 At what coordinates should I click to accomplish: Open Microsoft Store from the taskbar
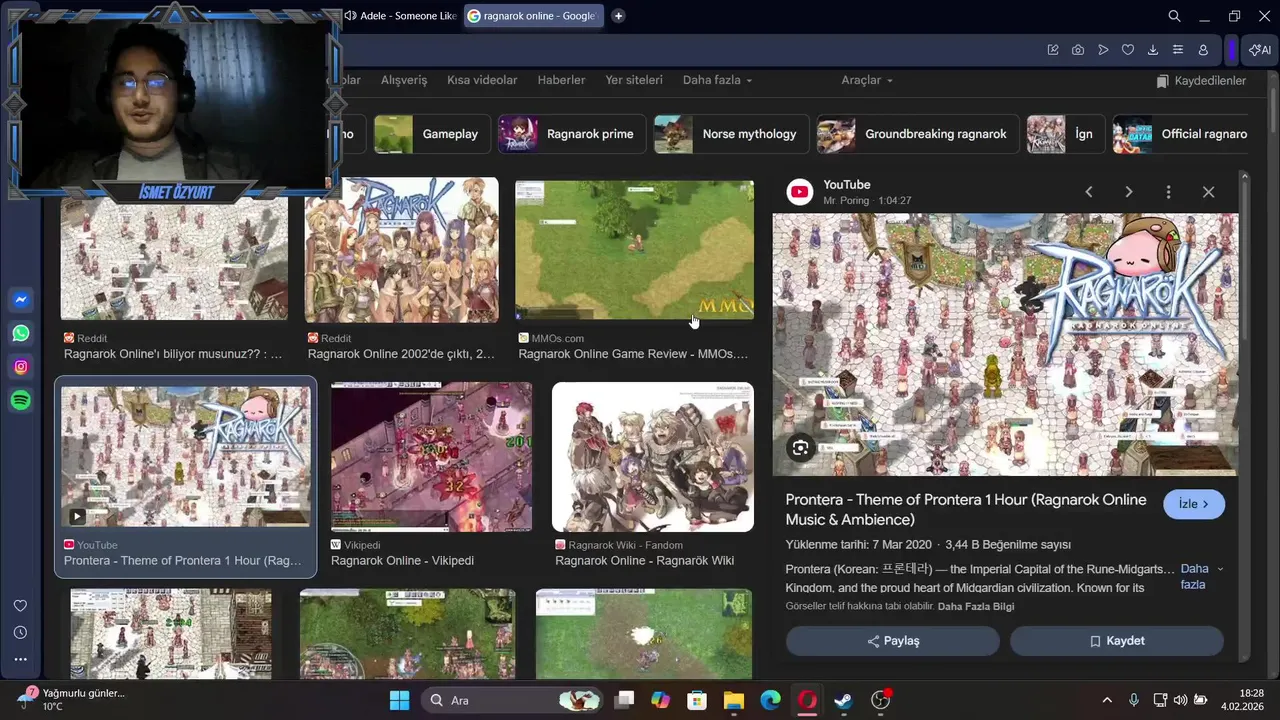697,700
